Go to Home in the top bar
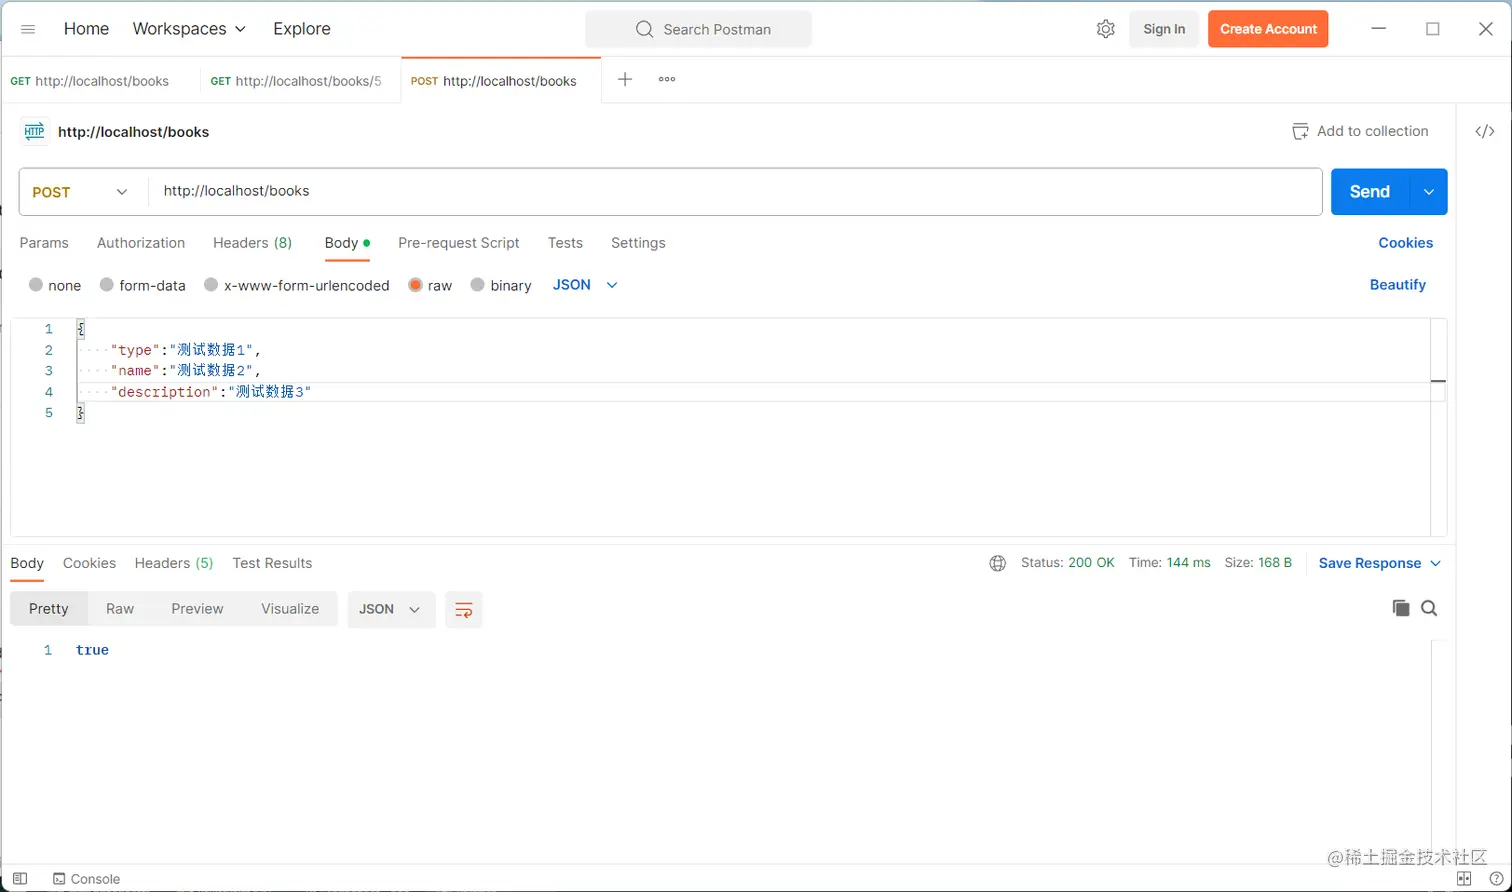The width and height of the screenshot is (1512, 892). coord(86,29)
